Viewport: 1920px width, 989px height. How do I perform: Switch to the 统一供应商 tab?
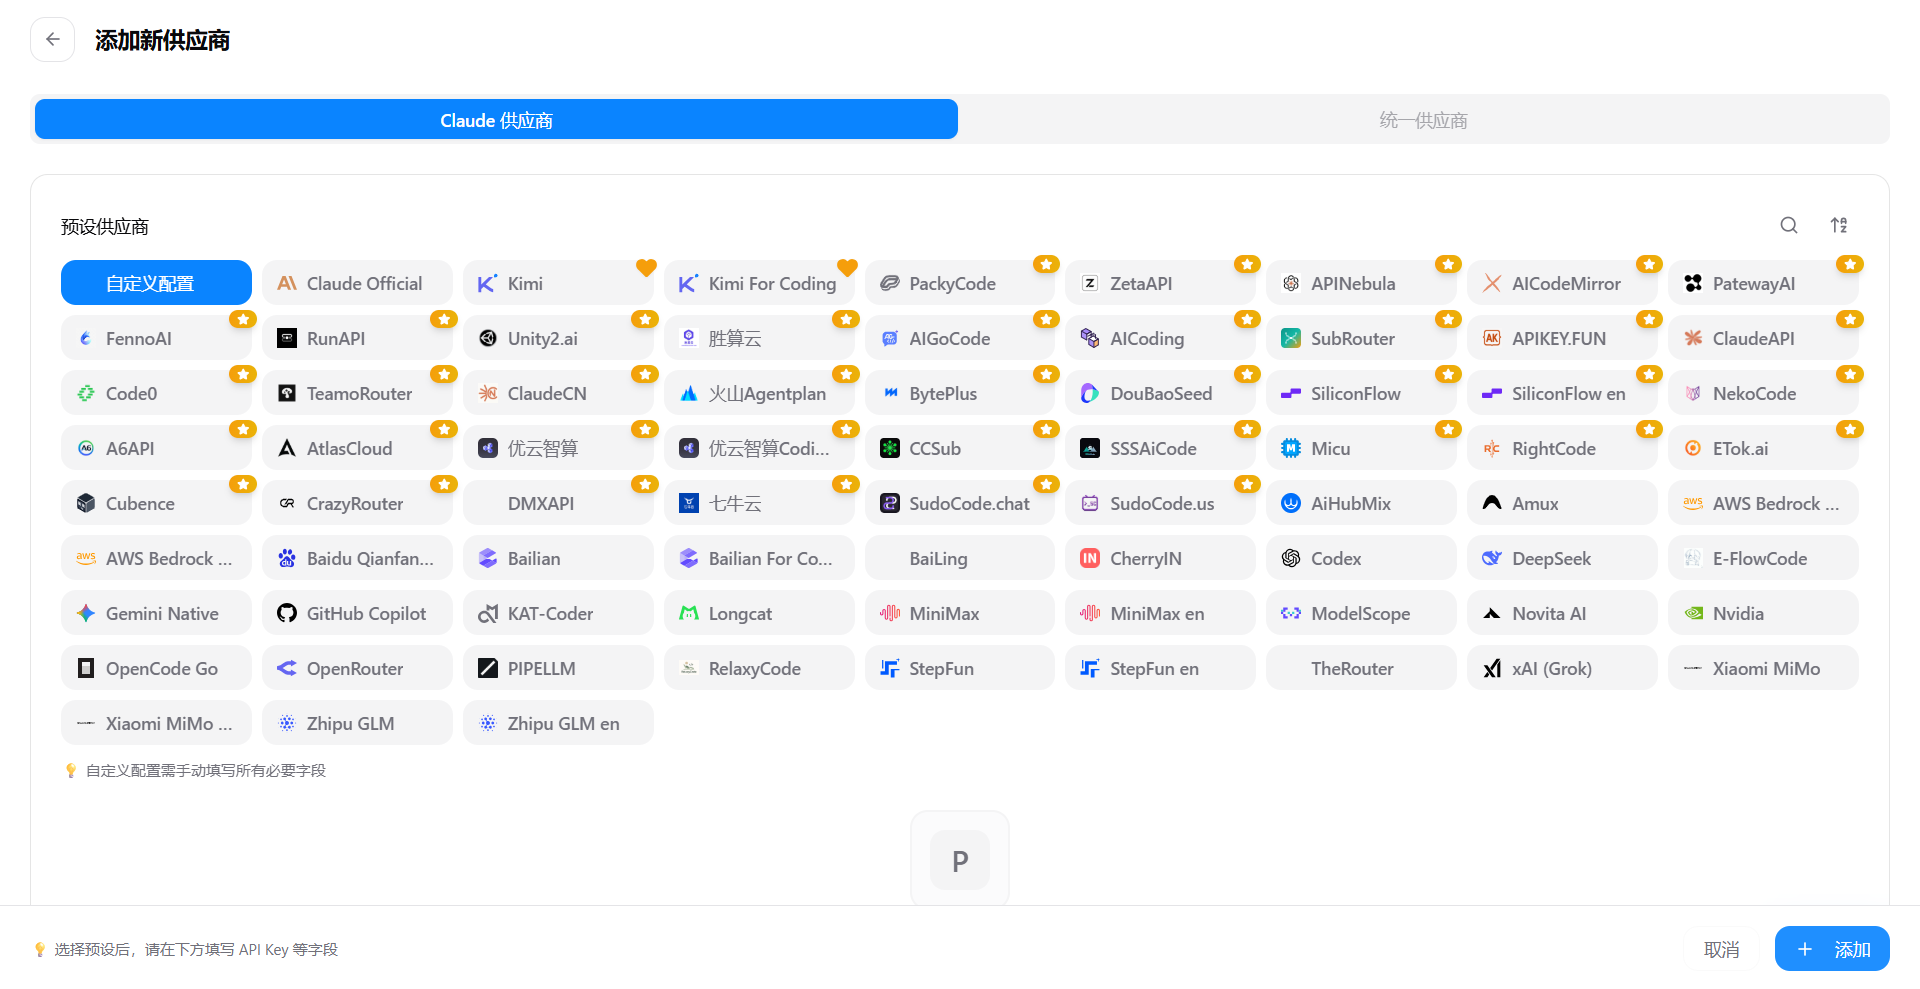(x=1423, y=120)
